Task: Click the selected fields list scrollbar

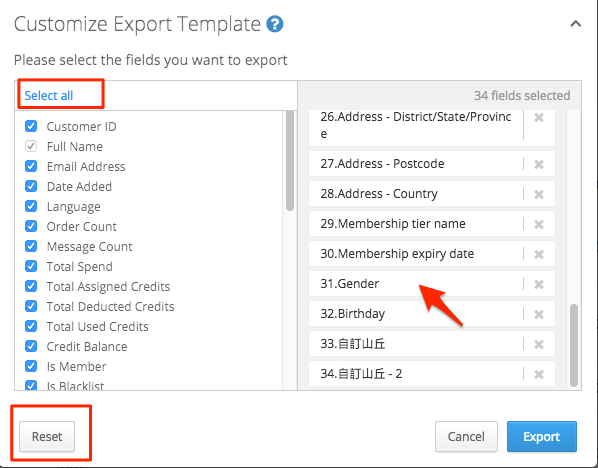Action: pos(574,345)
